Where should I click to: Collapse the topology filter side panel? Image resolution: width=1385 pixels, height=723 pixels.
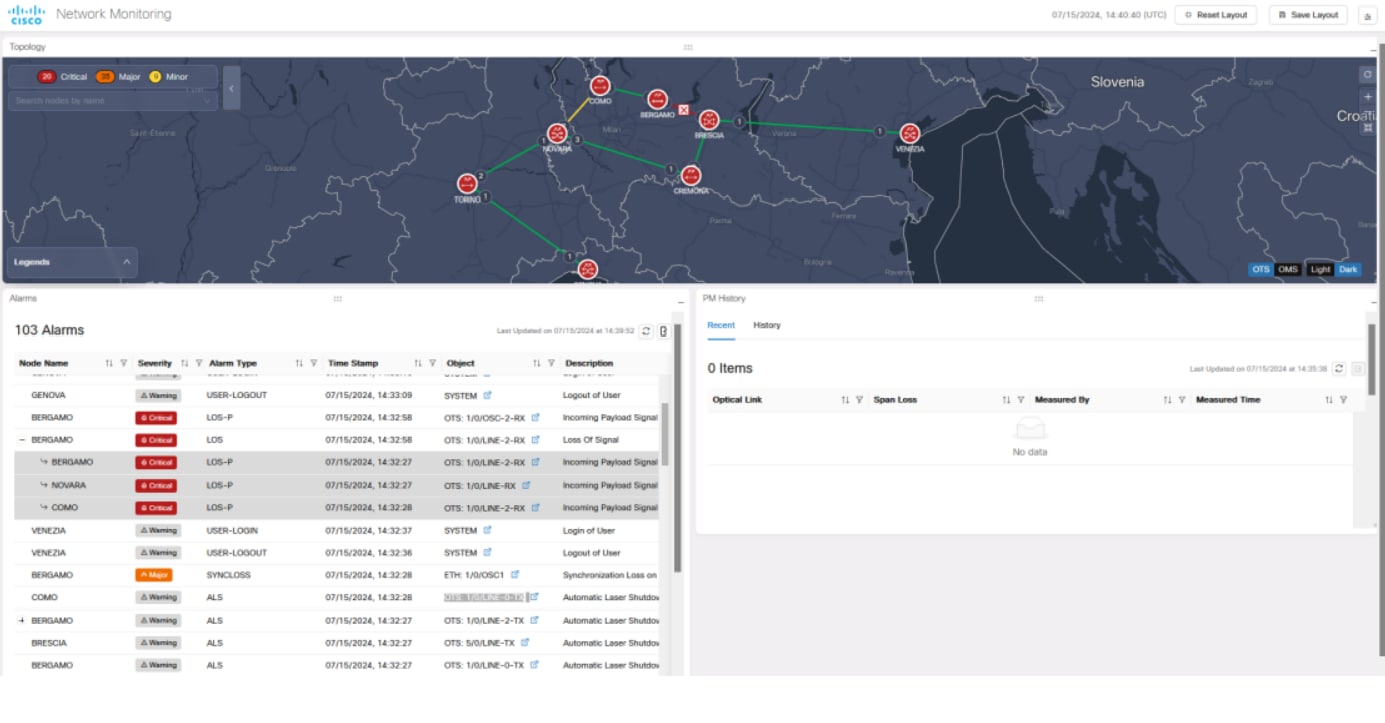[231, 88]
